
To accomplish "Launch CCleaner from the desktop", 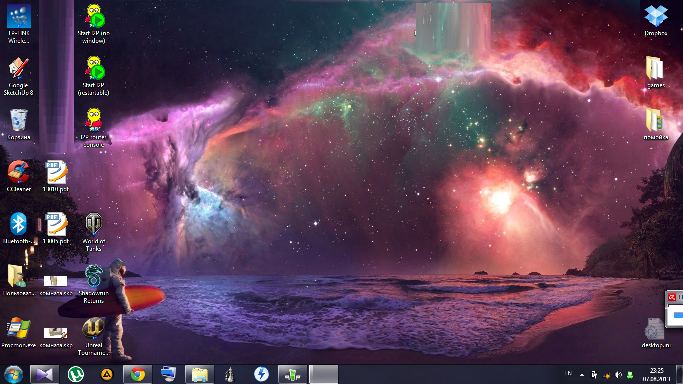I will 19,176.
